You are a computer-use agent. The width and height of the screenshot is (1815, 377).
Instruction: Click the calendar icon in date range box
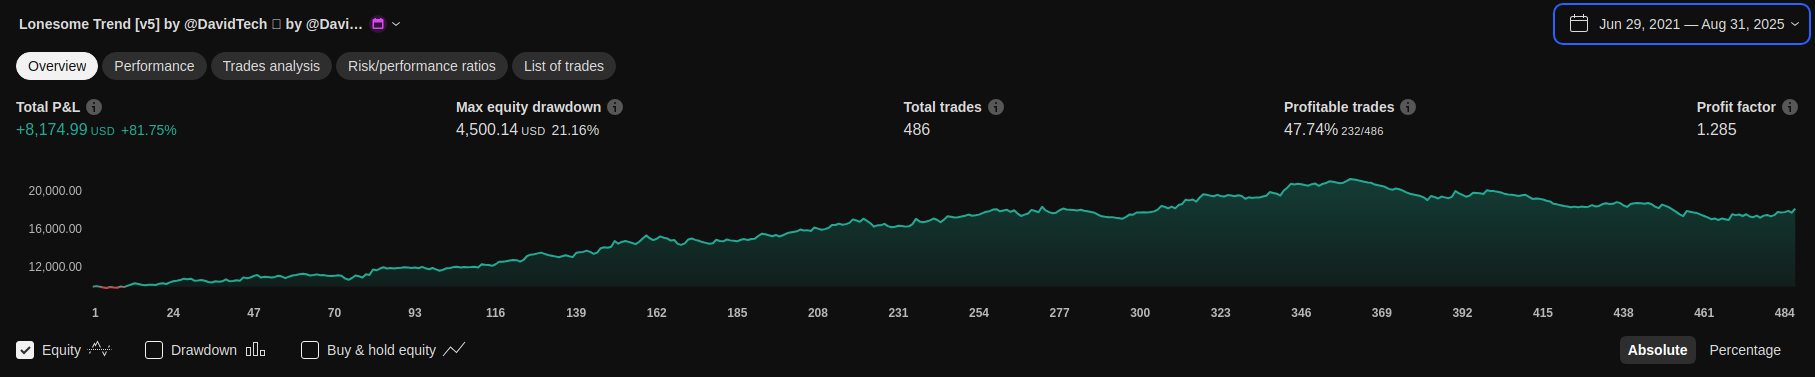click(1579, 23)
